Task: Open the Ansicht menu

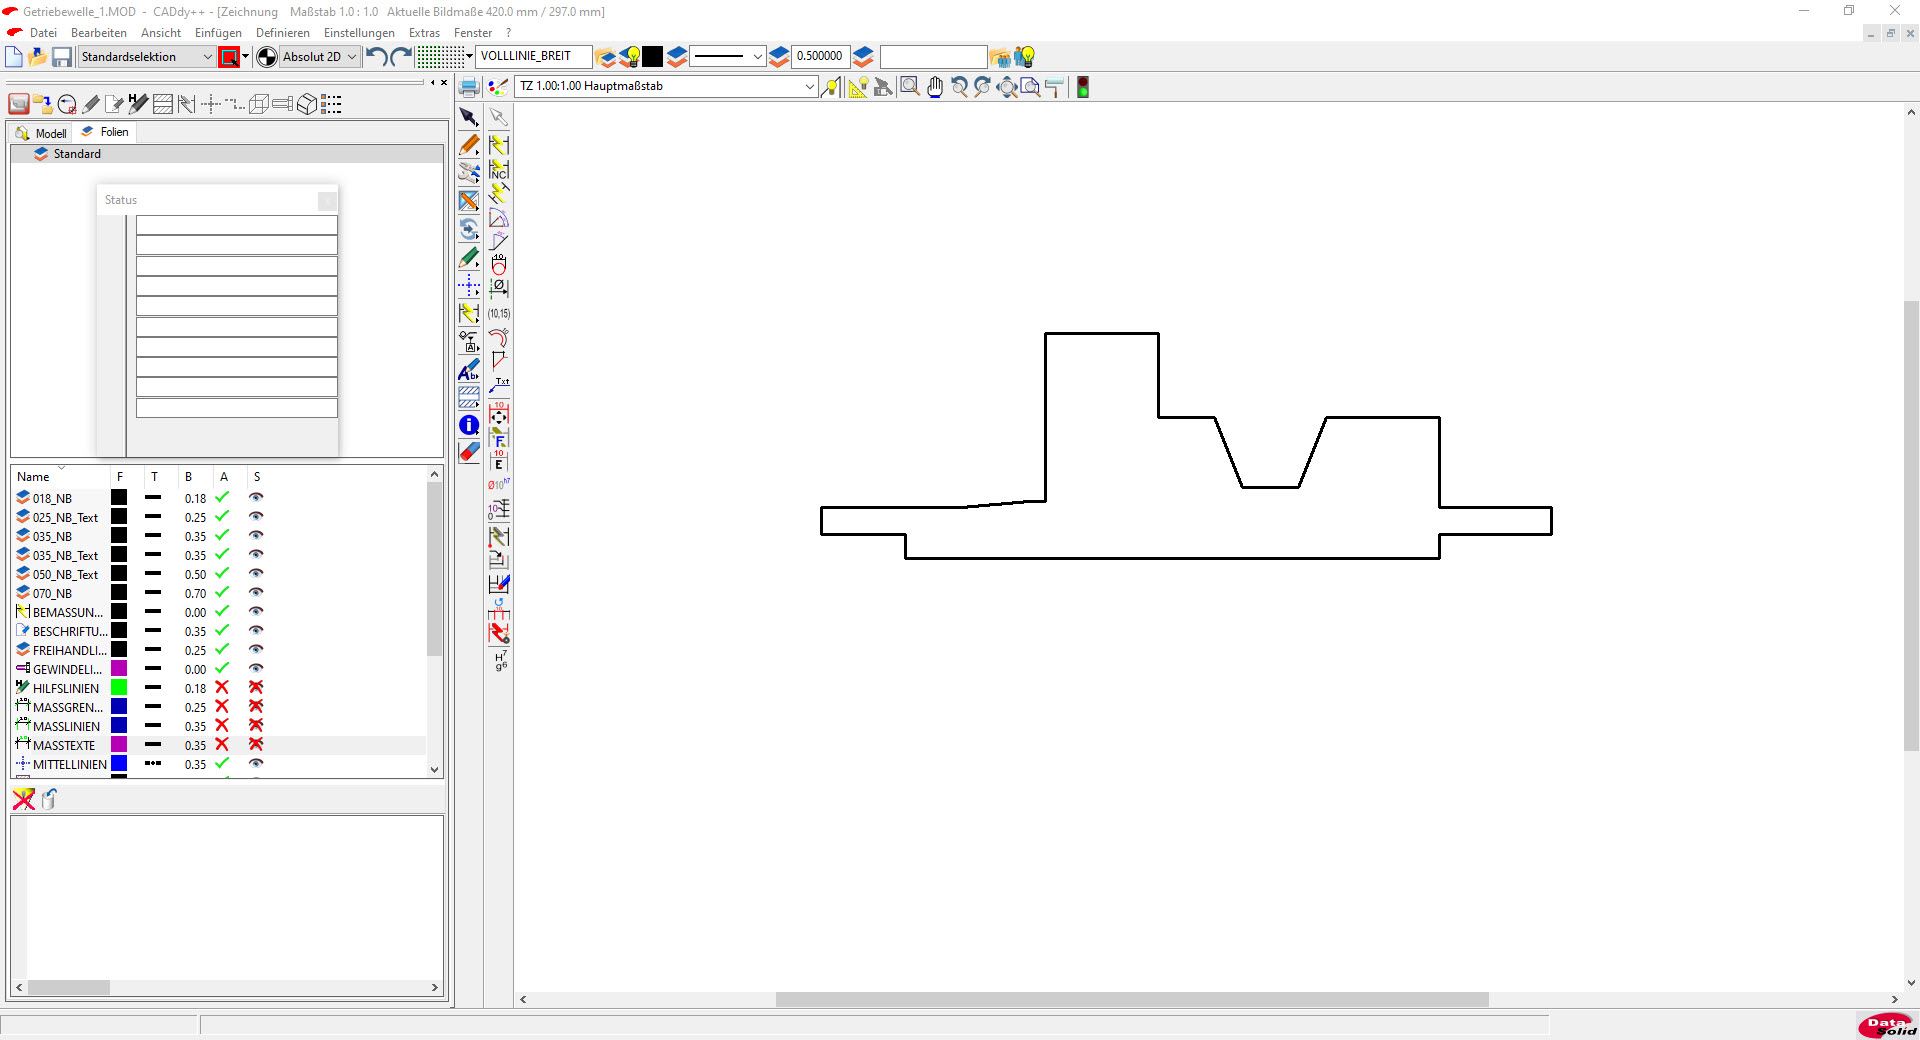Action: tap(161, 33)
